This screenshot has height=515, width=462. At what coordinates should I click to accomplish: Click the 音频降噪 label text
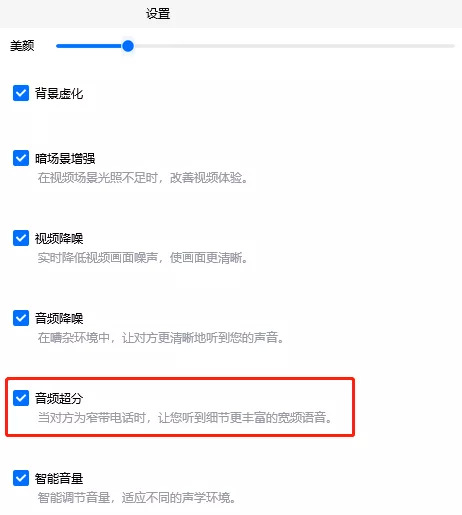[x=59, y=319]
